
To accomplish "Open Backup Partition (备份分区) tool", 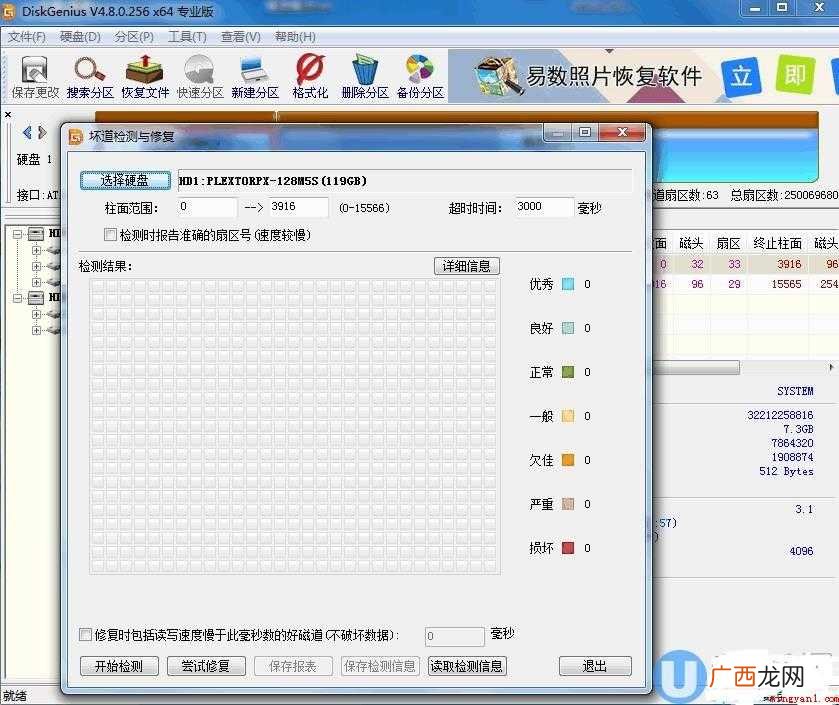I will click(x=420, y=77).
